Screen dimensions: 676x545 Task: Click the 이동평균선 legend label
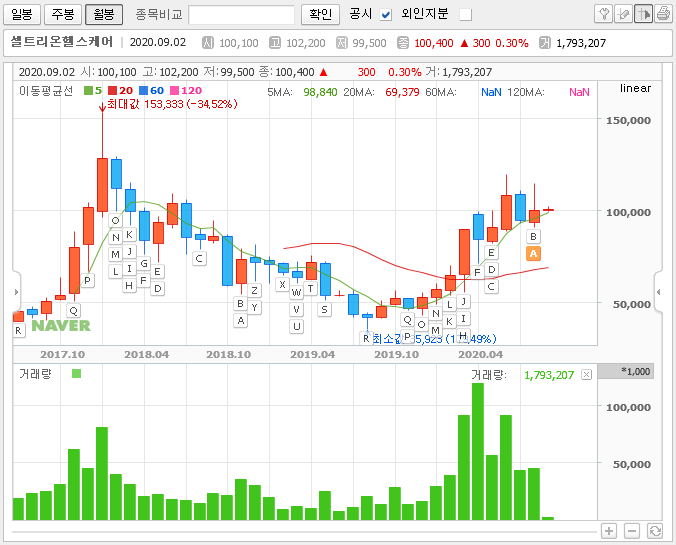pyautogui.click(x=46, y=91)
